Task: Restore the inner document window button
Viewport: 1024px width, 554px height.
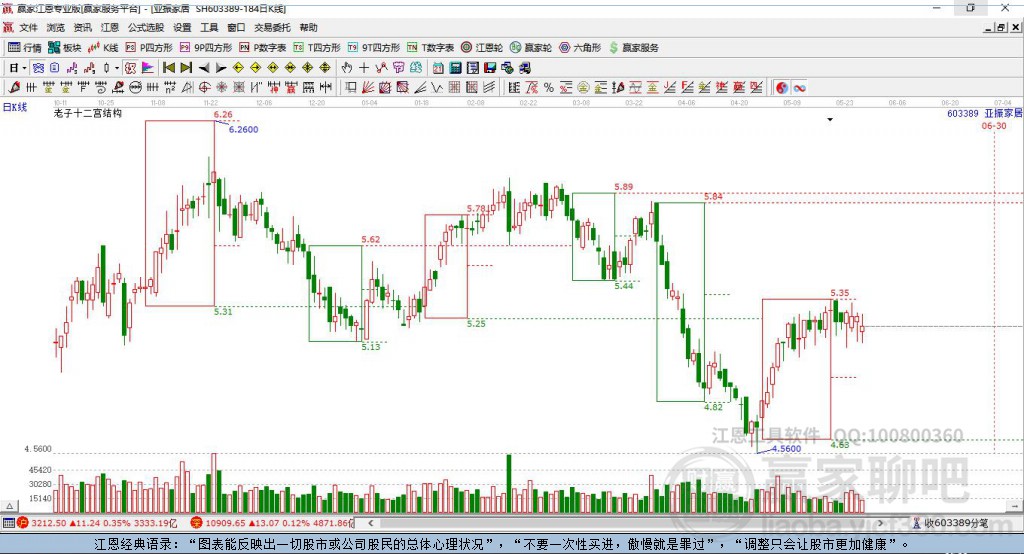Action: tap(1001, 27)
